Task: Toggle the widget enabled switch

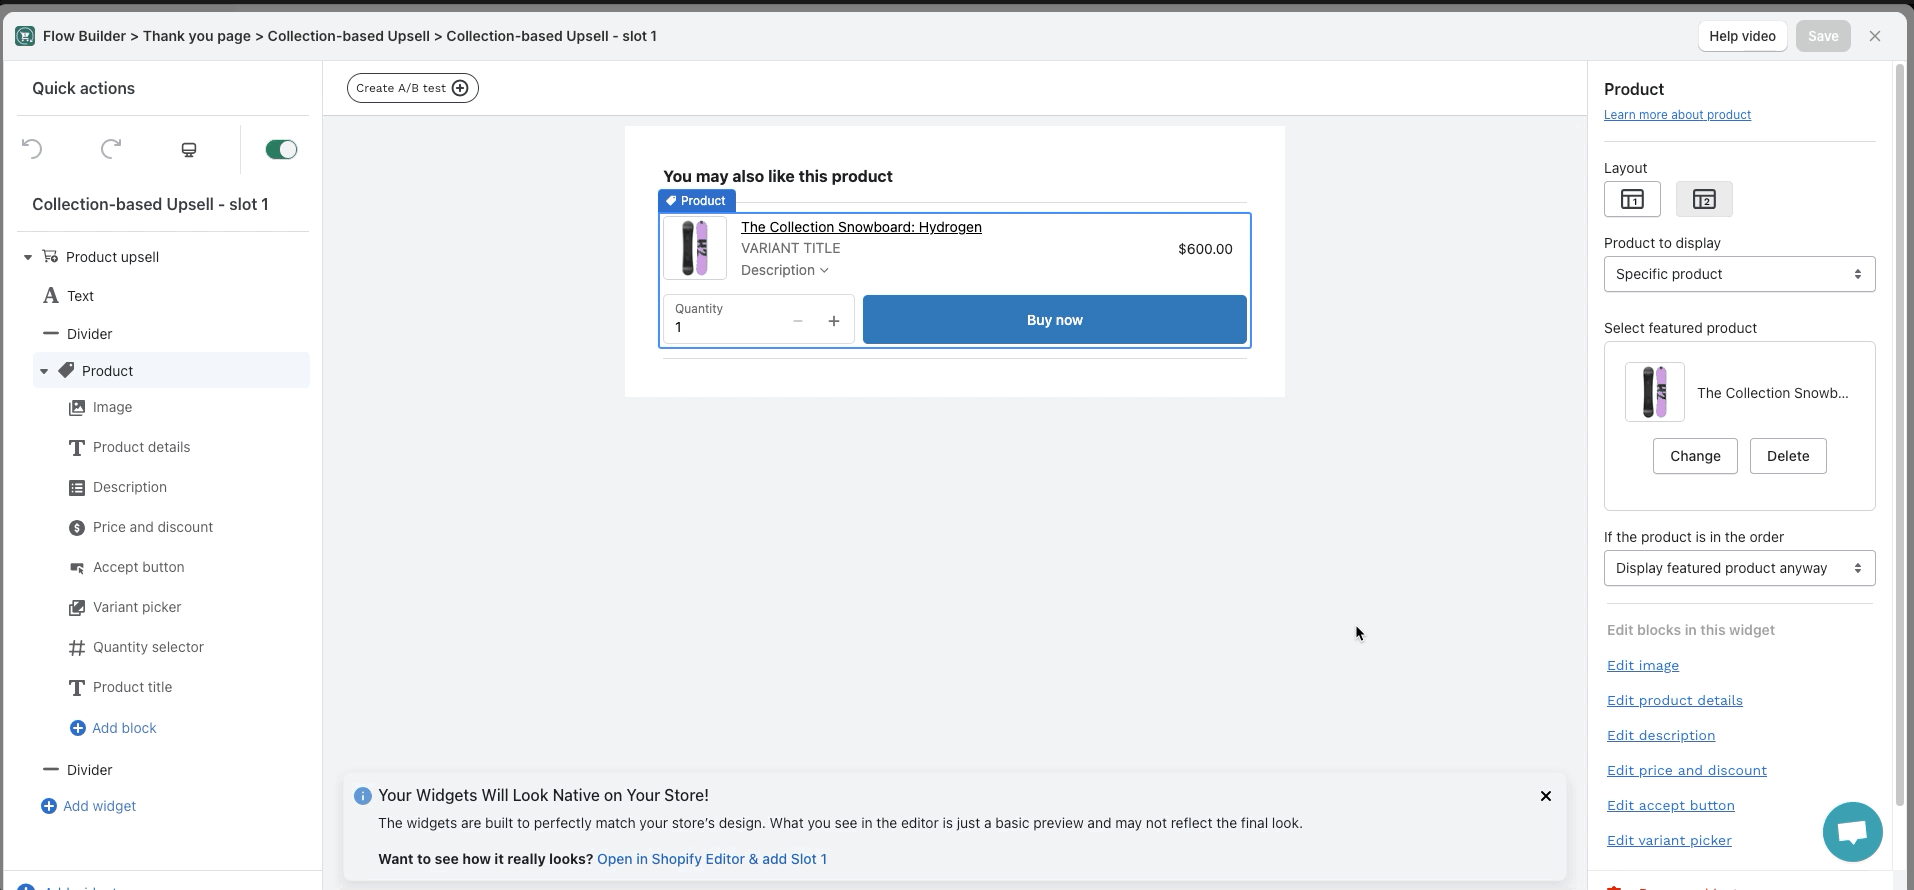Action: tap(281, 149)
